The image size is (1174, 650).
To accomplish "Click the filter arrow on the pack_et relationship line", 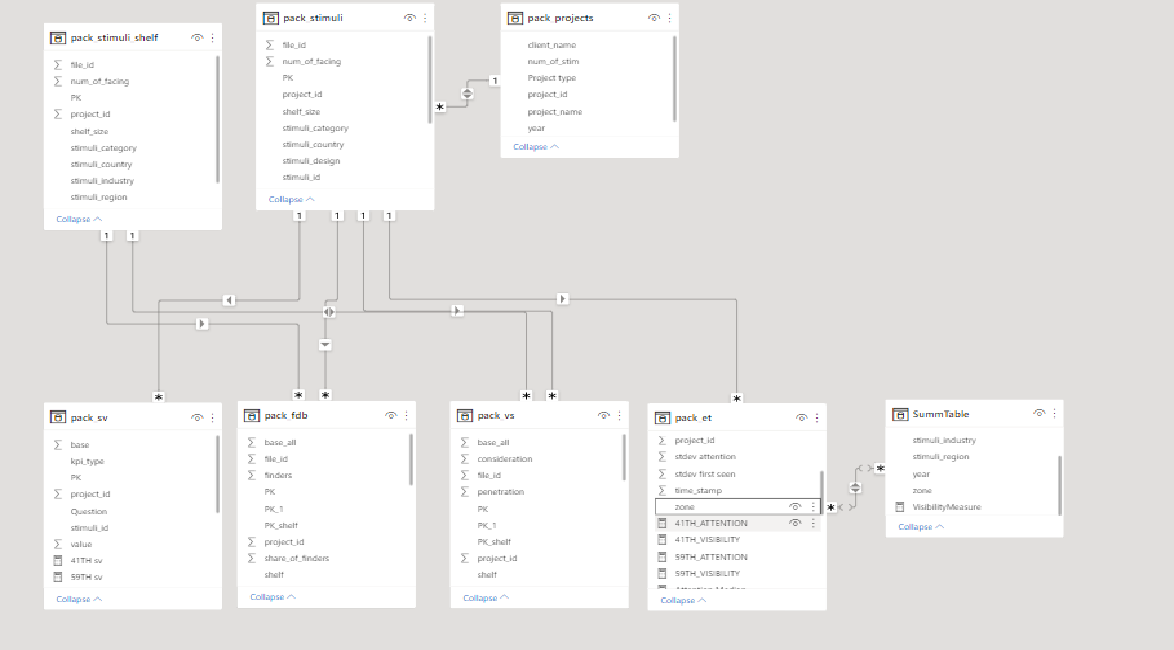I will click(x=562, y=299).
